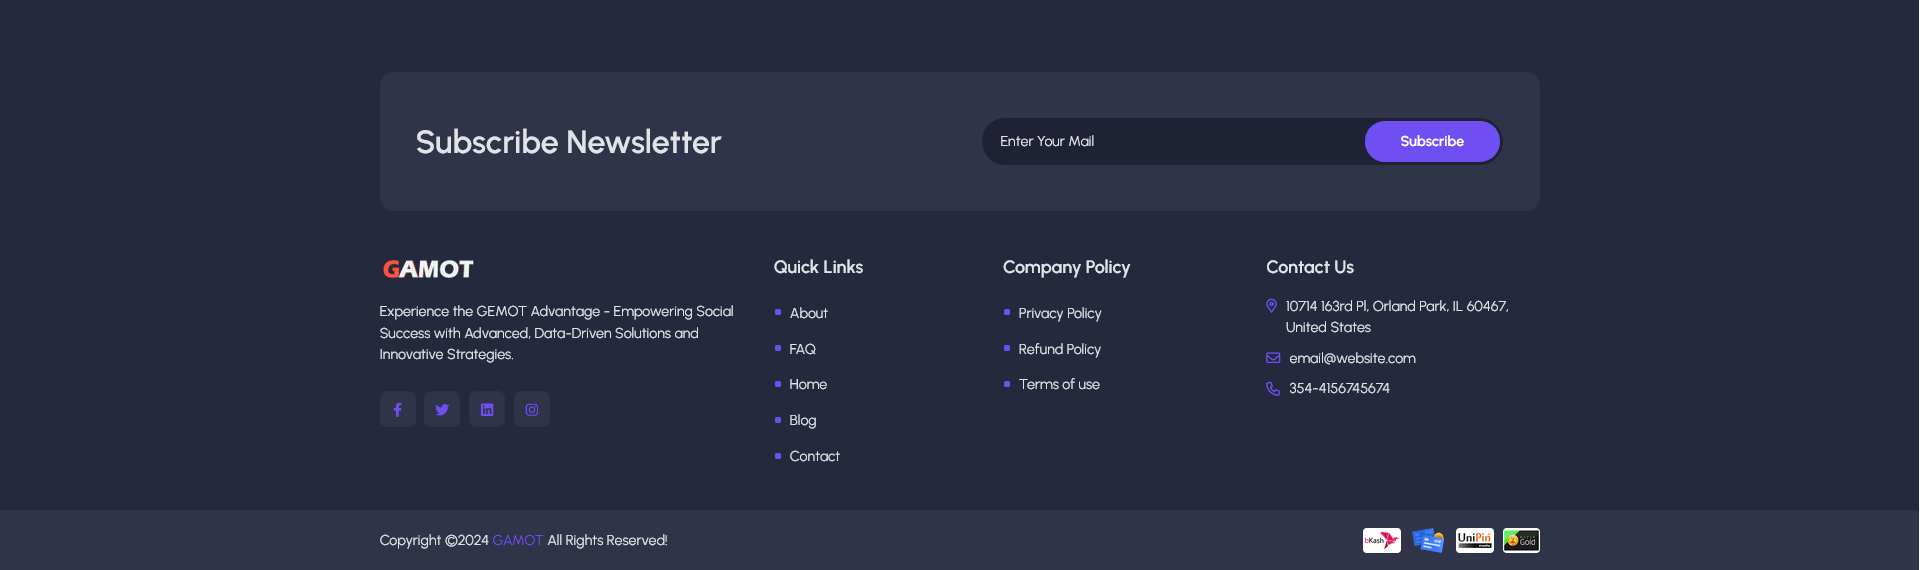Click the bKash payment icon

1381,540
